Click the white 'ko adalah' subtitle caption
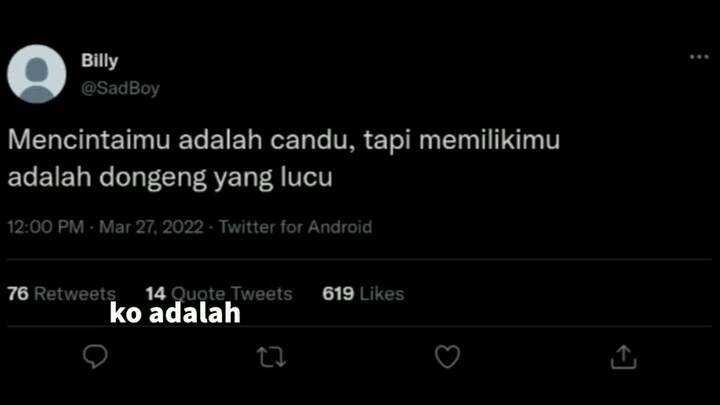 point(175,313)
